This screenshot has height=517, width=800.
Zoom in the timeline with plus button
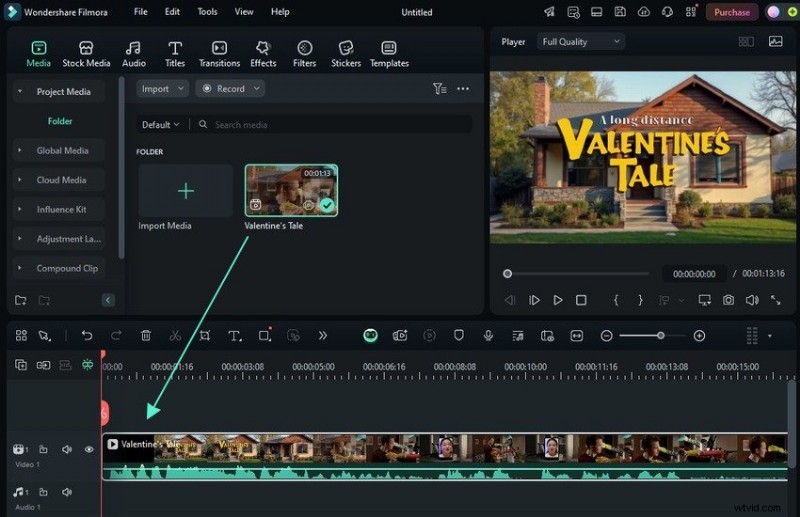tap(699, 335)
